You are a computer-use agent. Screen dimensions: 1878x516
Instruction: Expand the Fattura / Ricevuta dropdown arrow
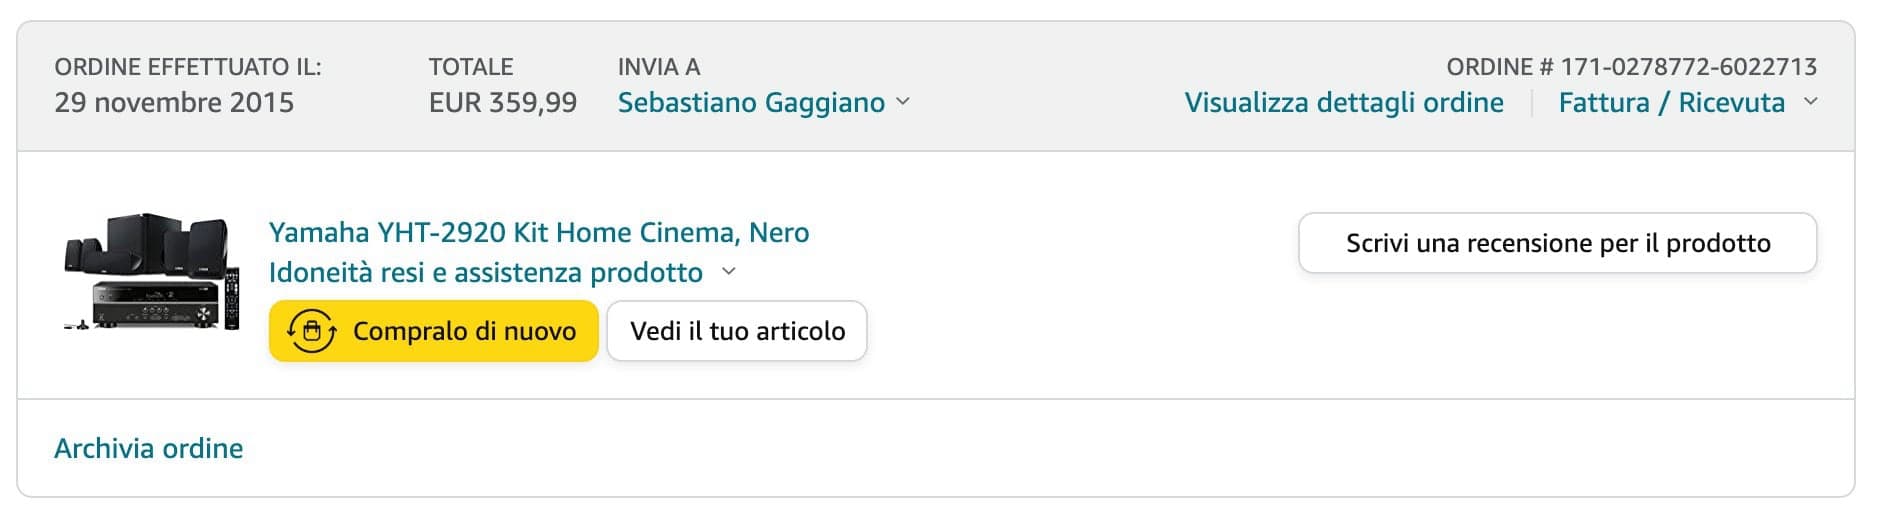click(1810, 102)
